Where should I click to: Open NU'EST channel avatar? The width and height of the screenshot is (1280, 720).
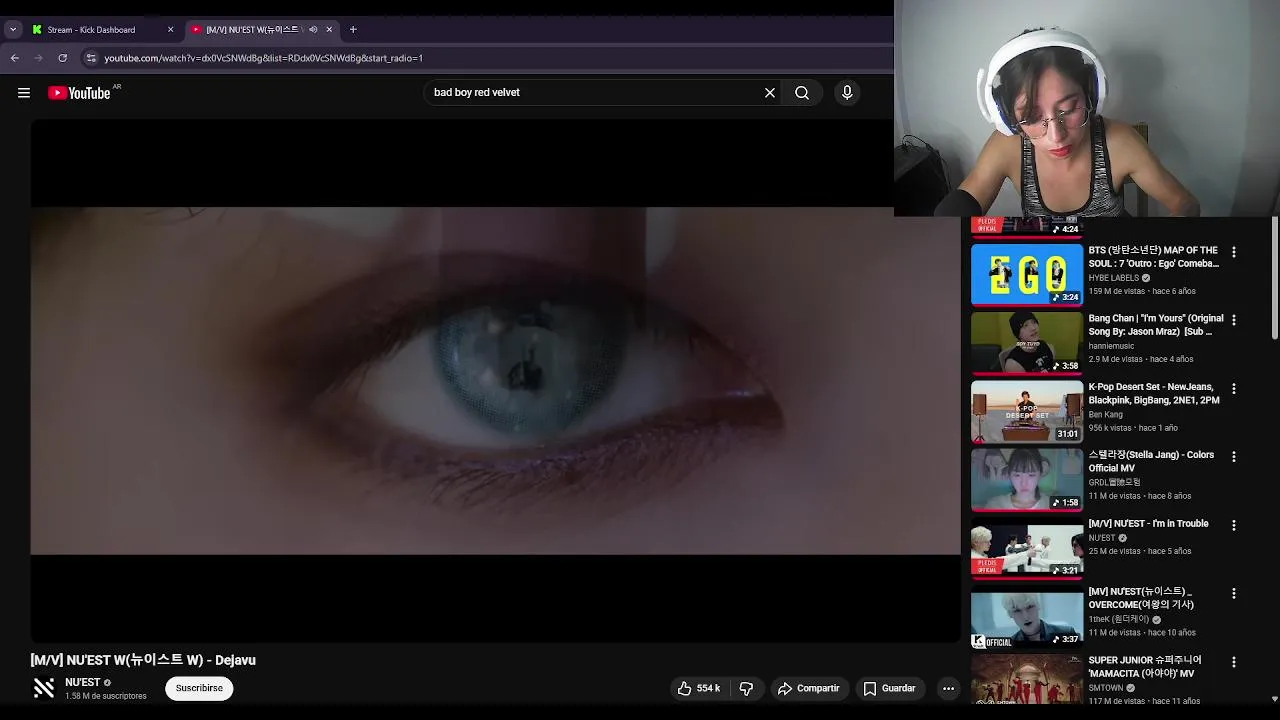(44, 688)
